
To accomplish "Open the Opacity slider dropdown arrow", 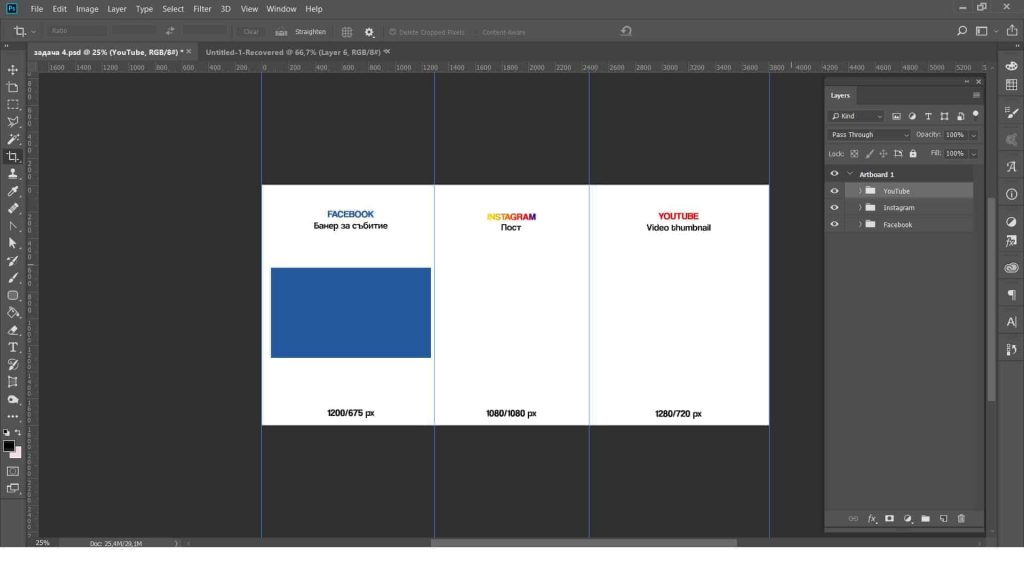I will (973, 135).
